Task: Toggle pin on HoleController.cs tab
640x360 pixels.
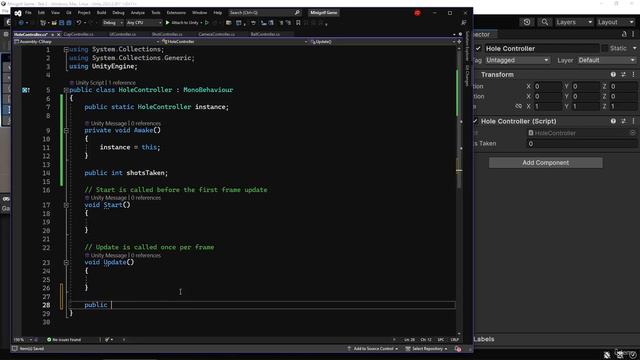Action: (x=53, y=35)
